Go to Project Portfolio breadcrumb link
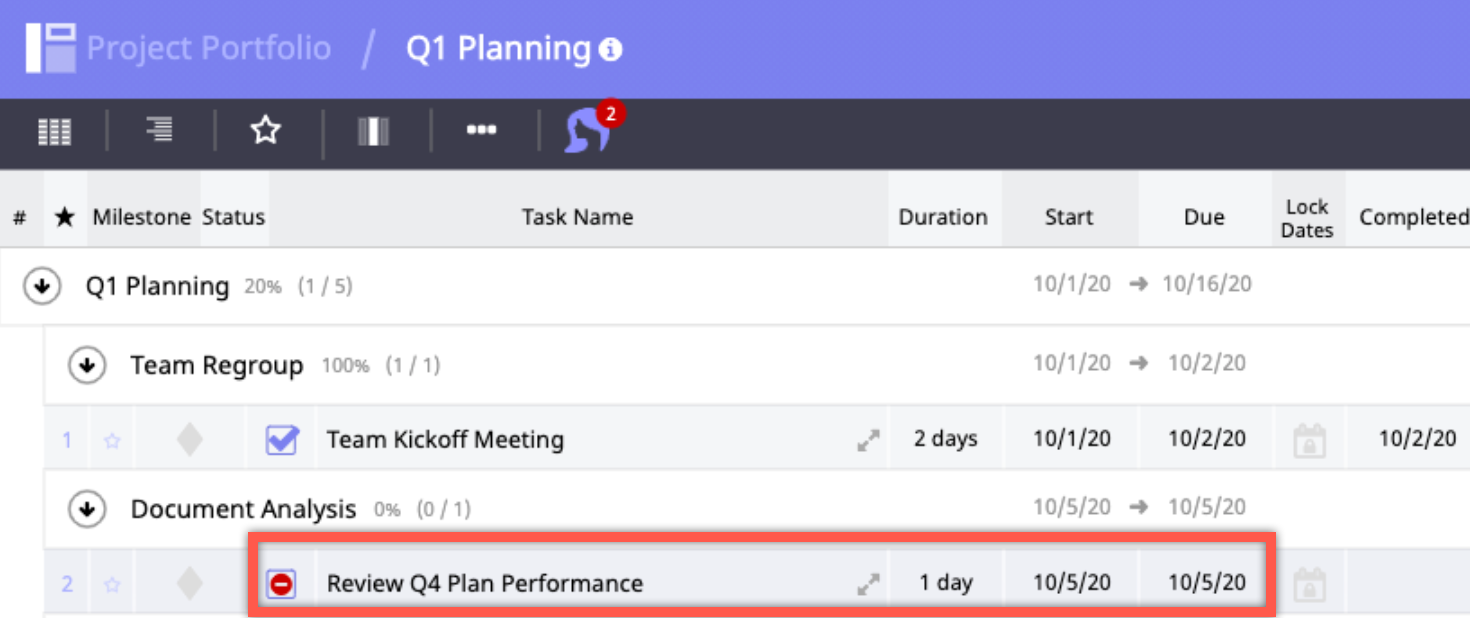The image size is (1470, 618). click(208, 48)
